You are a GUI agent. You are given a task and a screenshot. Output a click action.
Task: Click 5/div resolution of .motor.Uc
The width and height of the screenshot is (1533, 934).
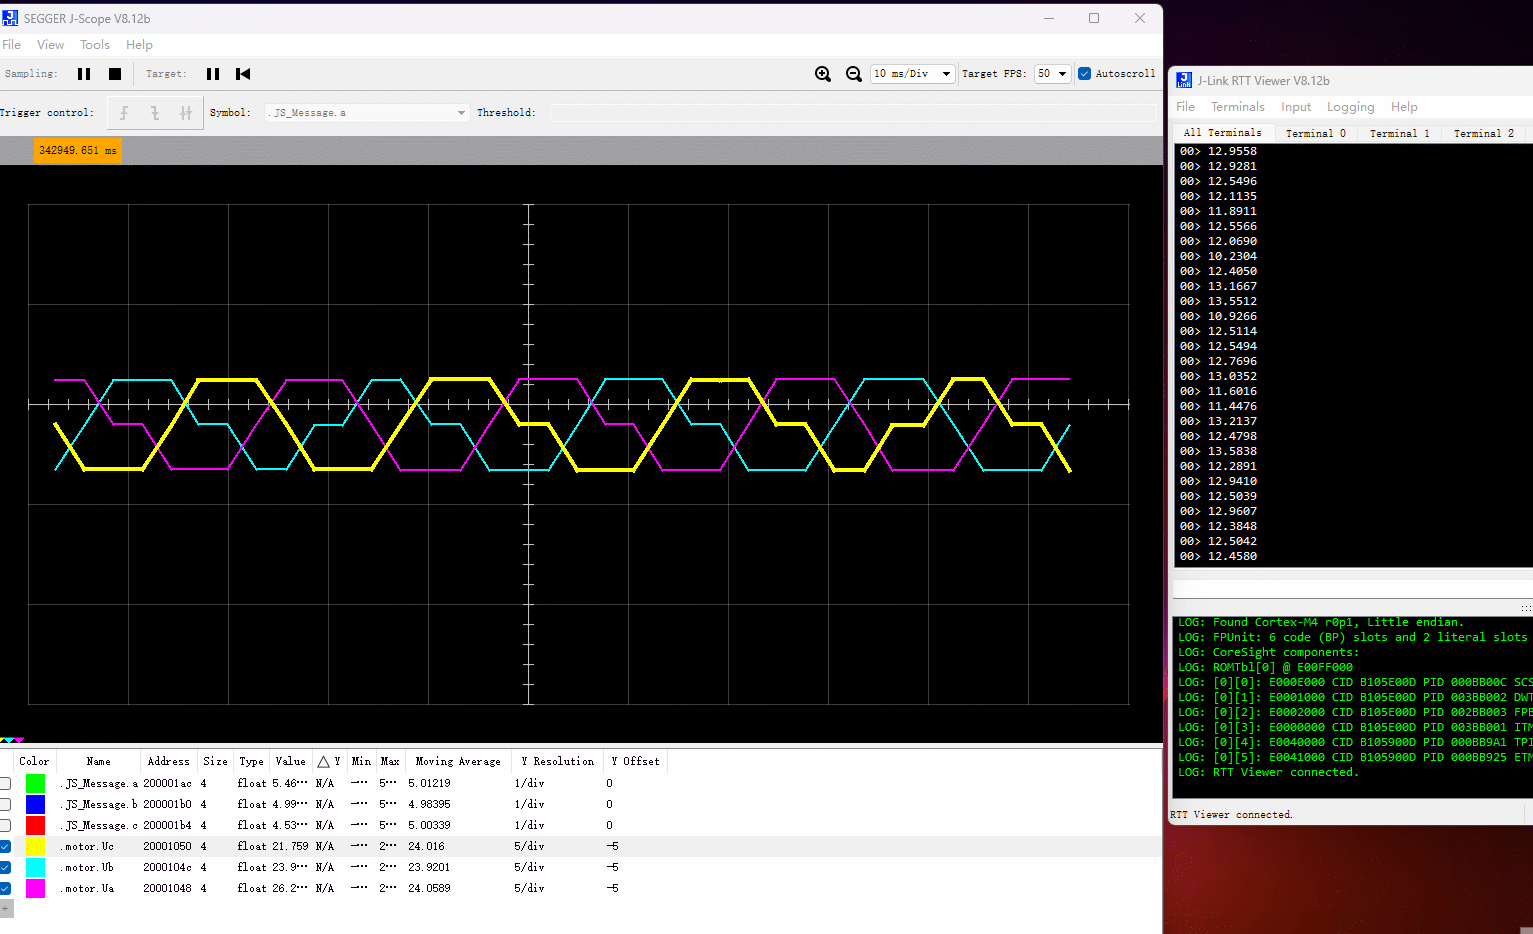[x=529, y=846]
